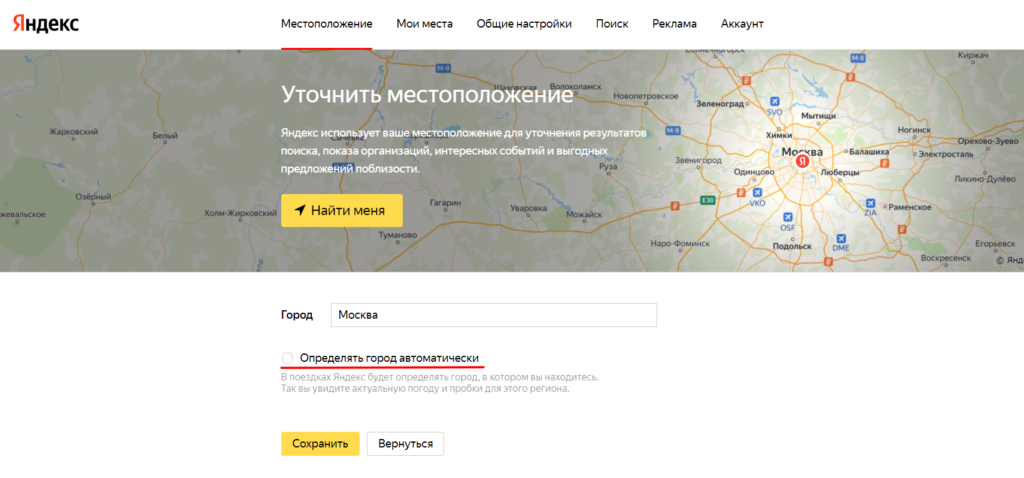
Task: Click the Сохранить button
Action: click(320, 443)
